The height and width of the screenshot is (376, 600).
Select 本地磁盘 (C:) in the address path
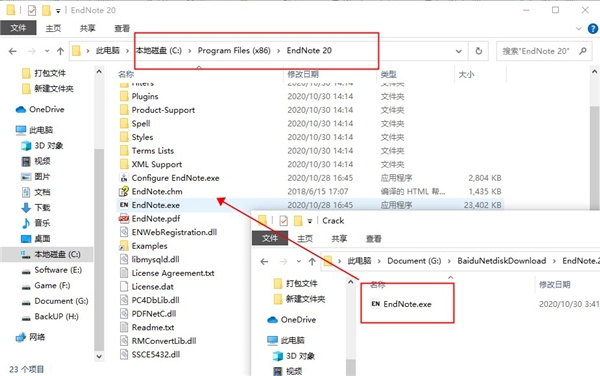(159, 50)
